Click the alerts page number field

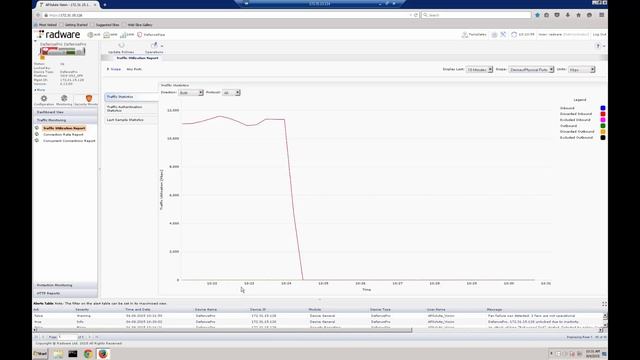[67, 337]
